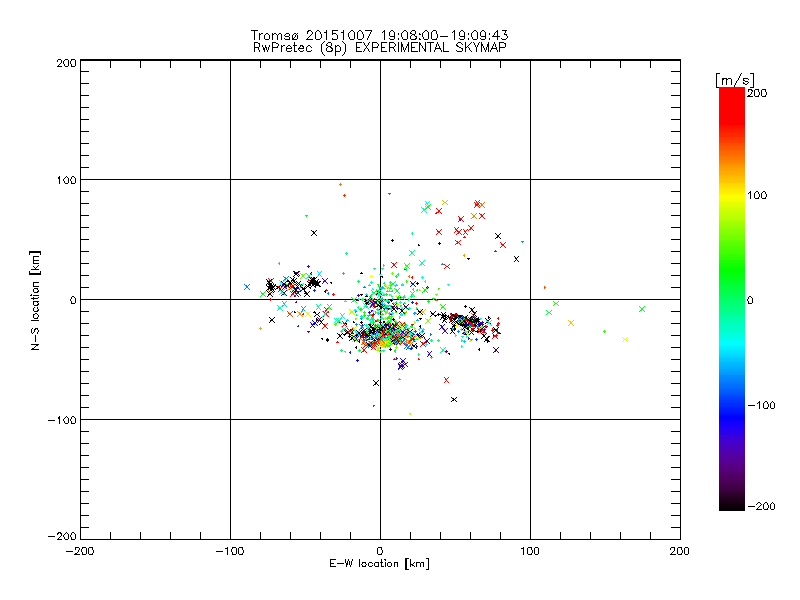
Task: Click the colorbar tick label '-100'
Action: [x=761, y=406]
